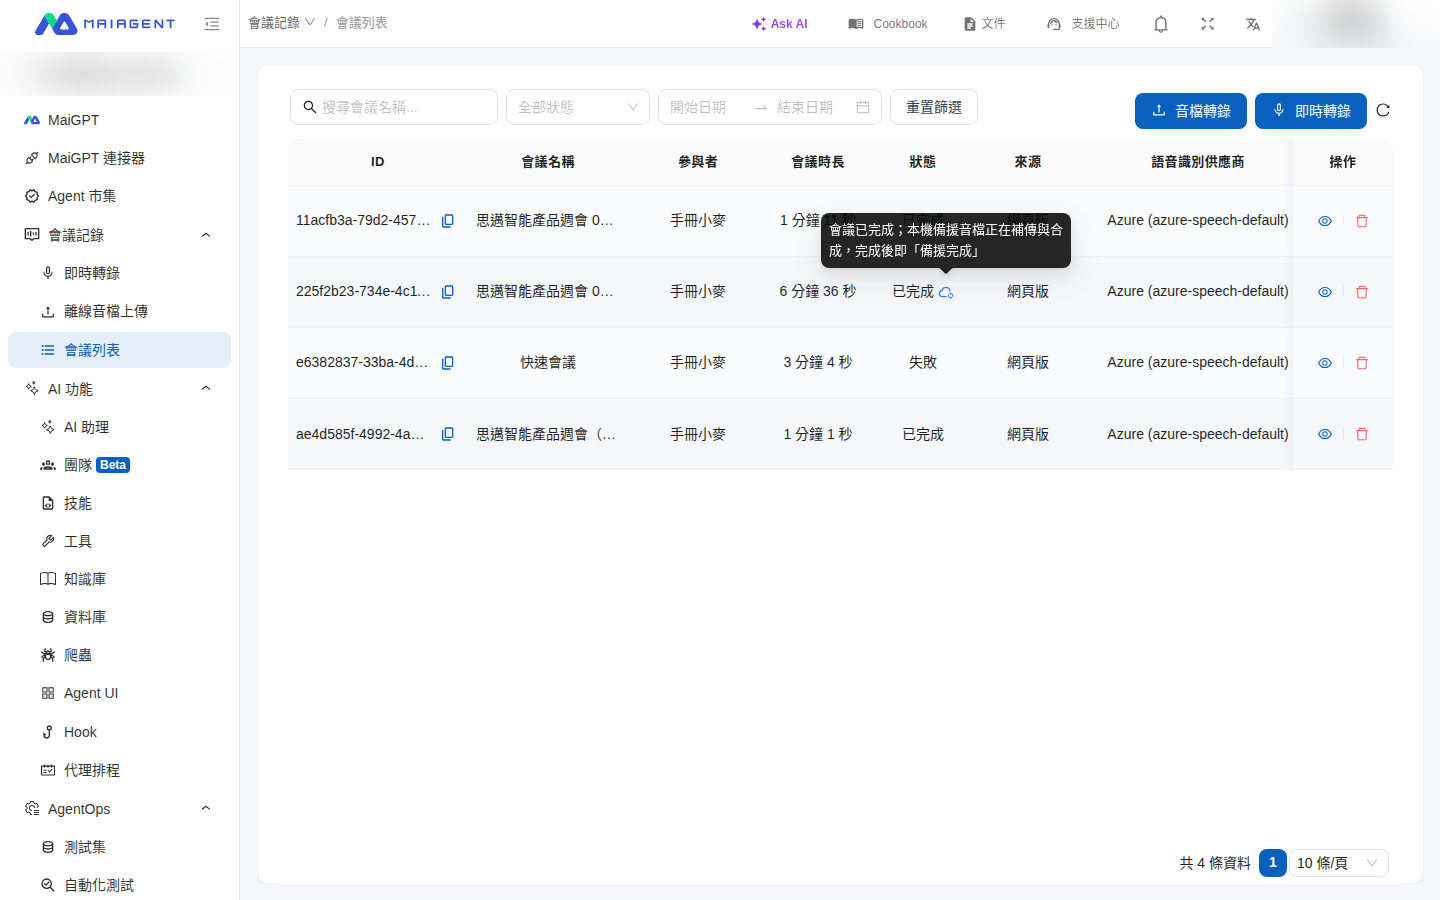This screenshot has width=1440, height=900.
Task: Click the 開始日期 start date field
Action: coord(705,107)
